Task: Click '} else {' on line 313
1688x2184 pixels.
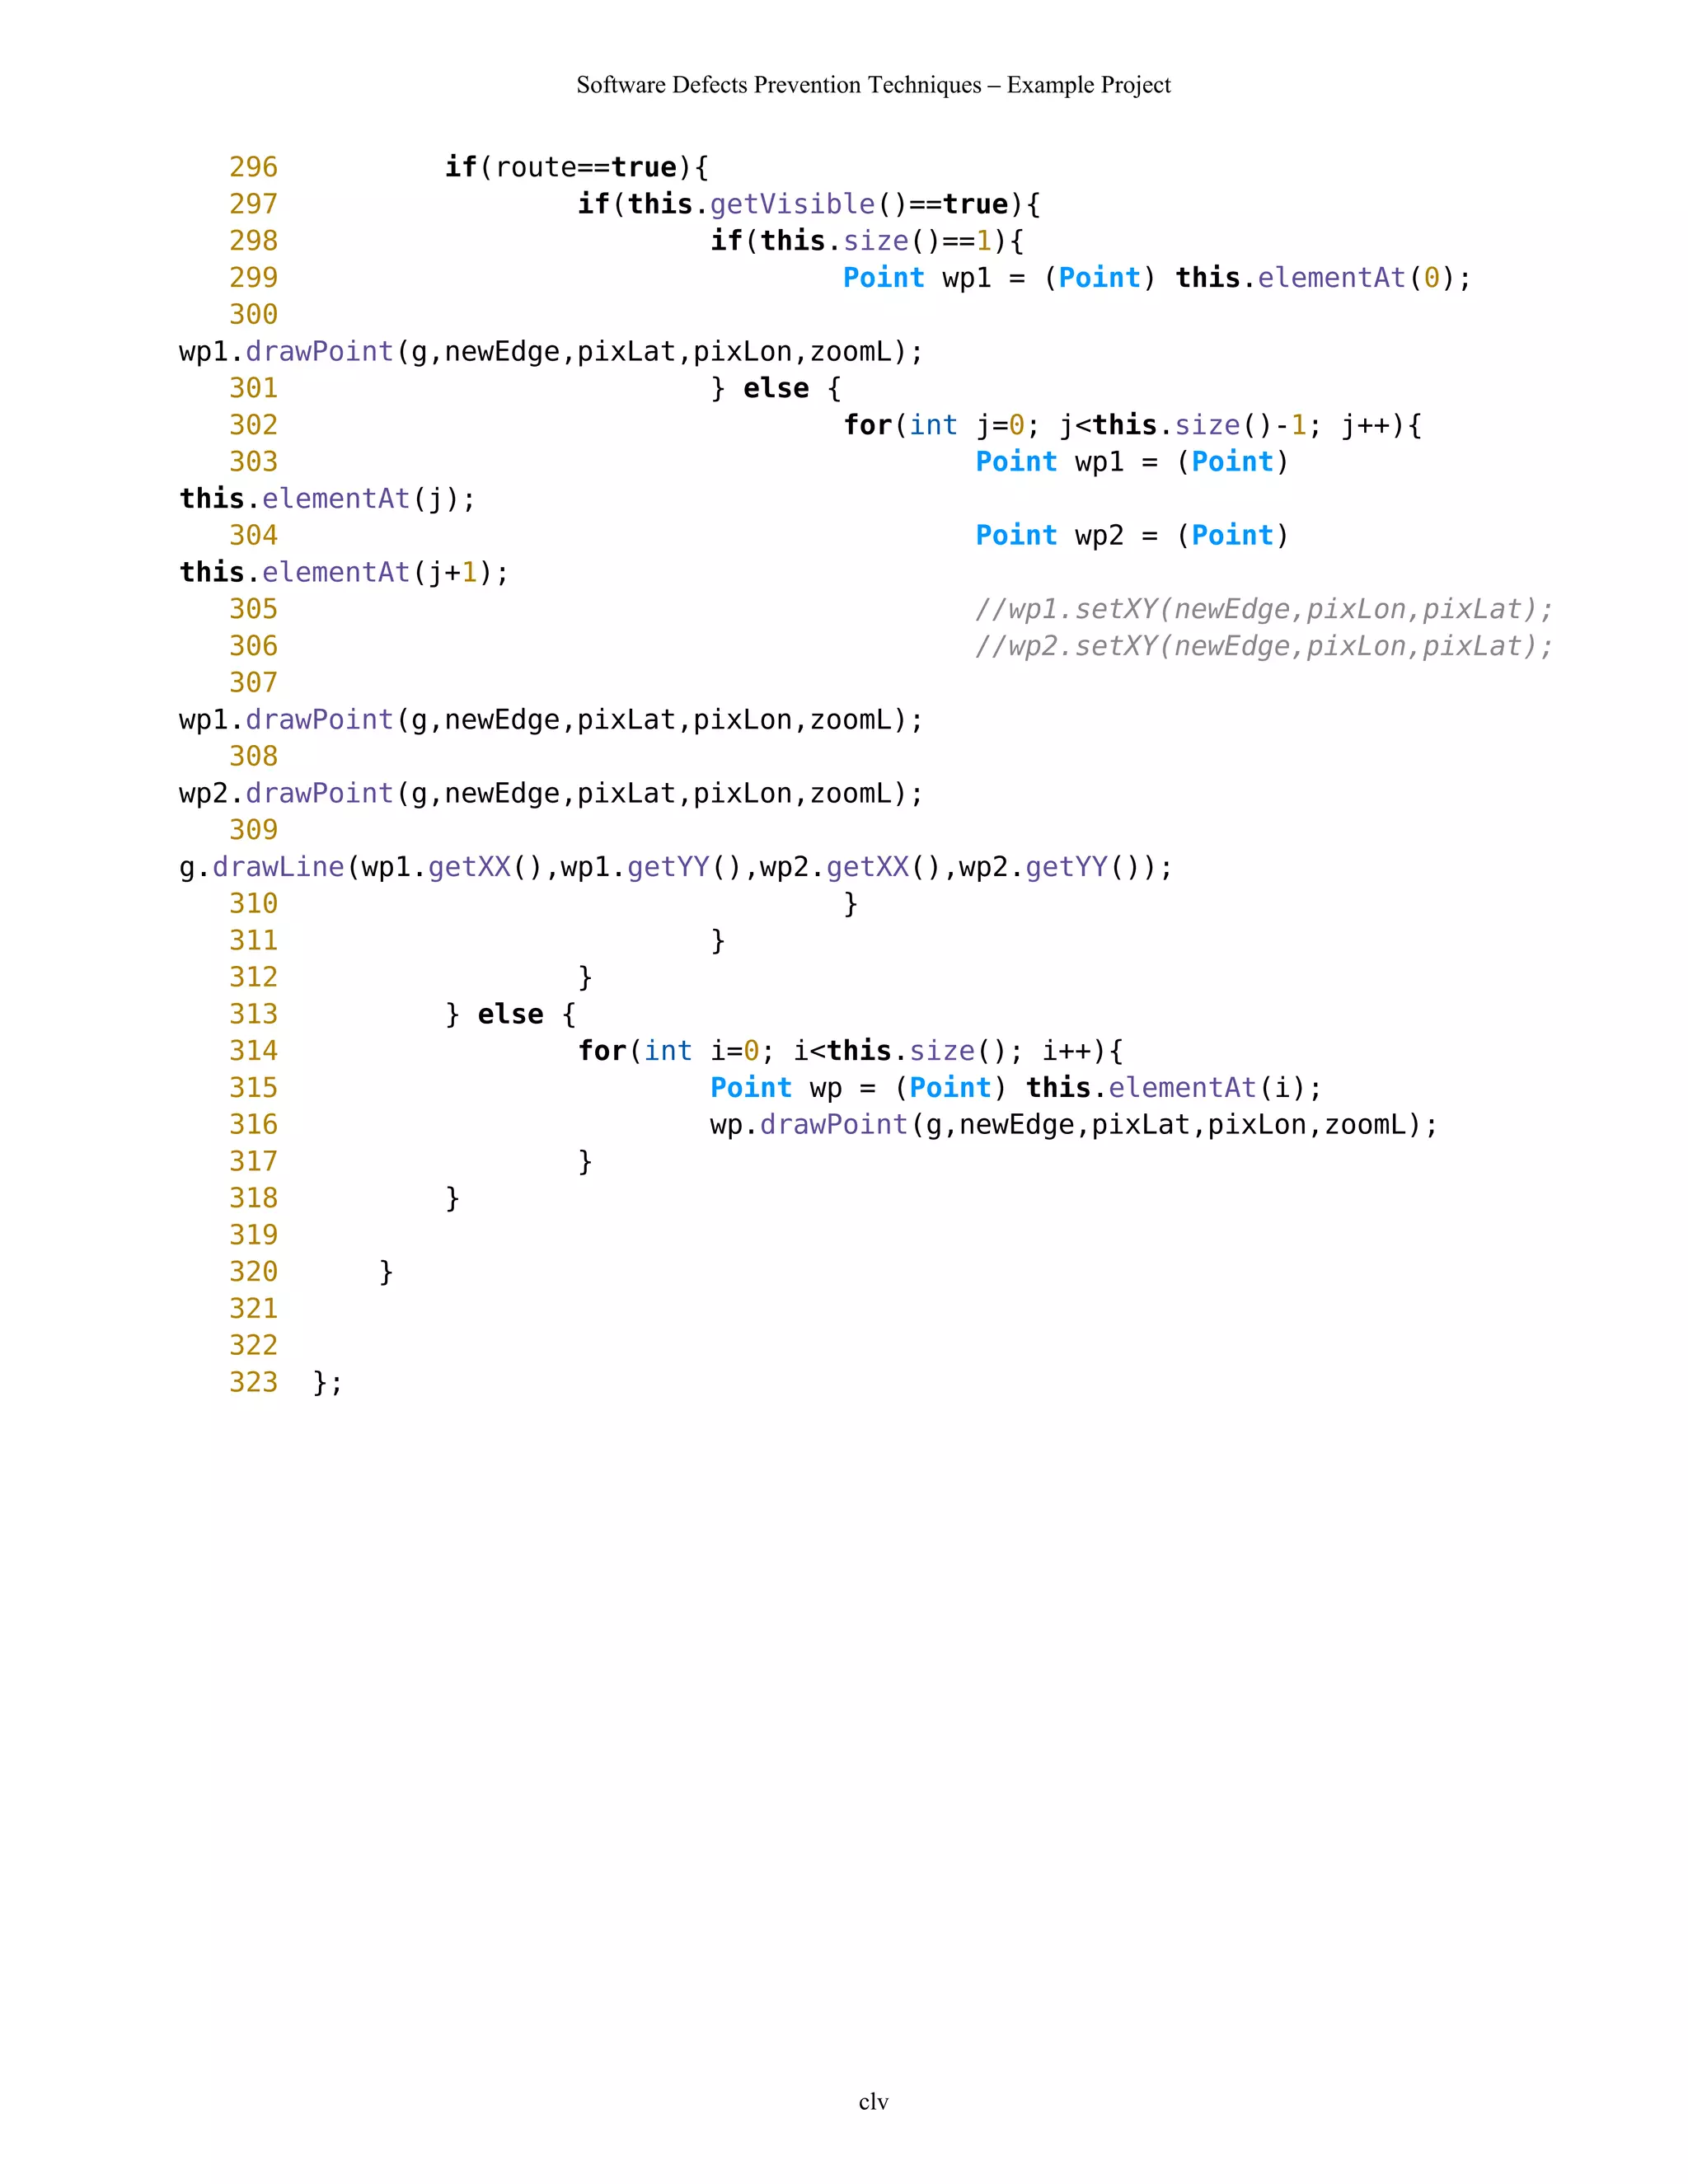Action: pyautogui.click(x=511, y=1014)
